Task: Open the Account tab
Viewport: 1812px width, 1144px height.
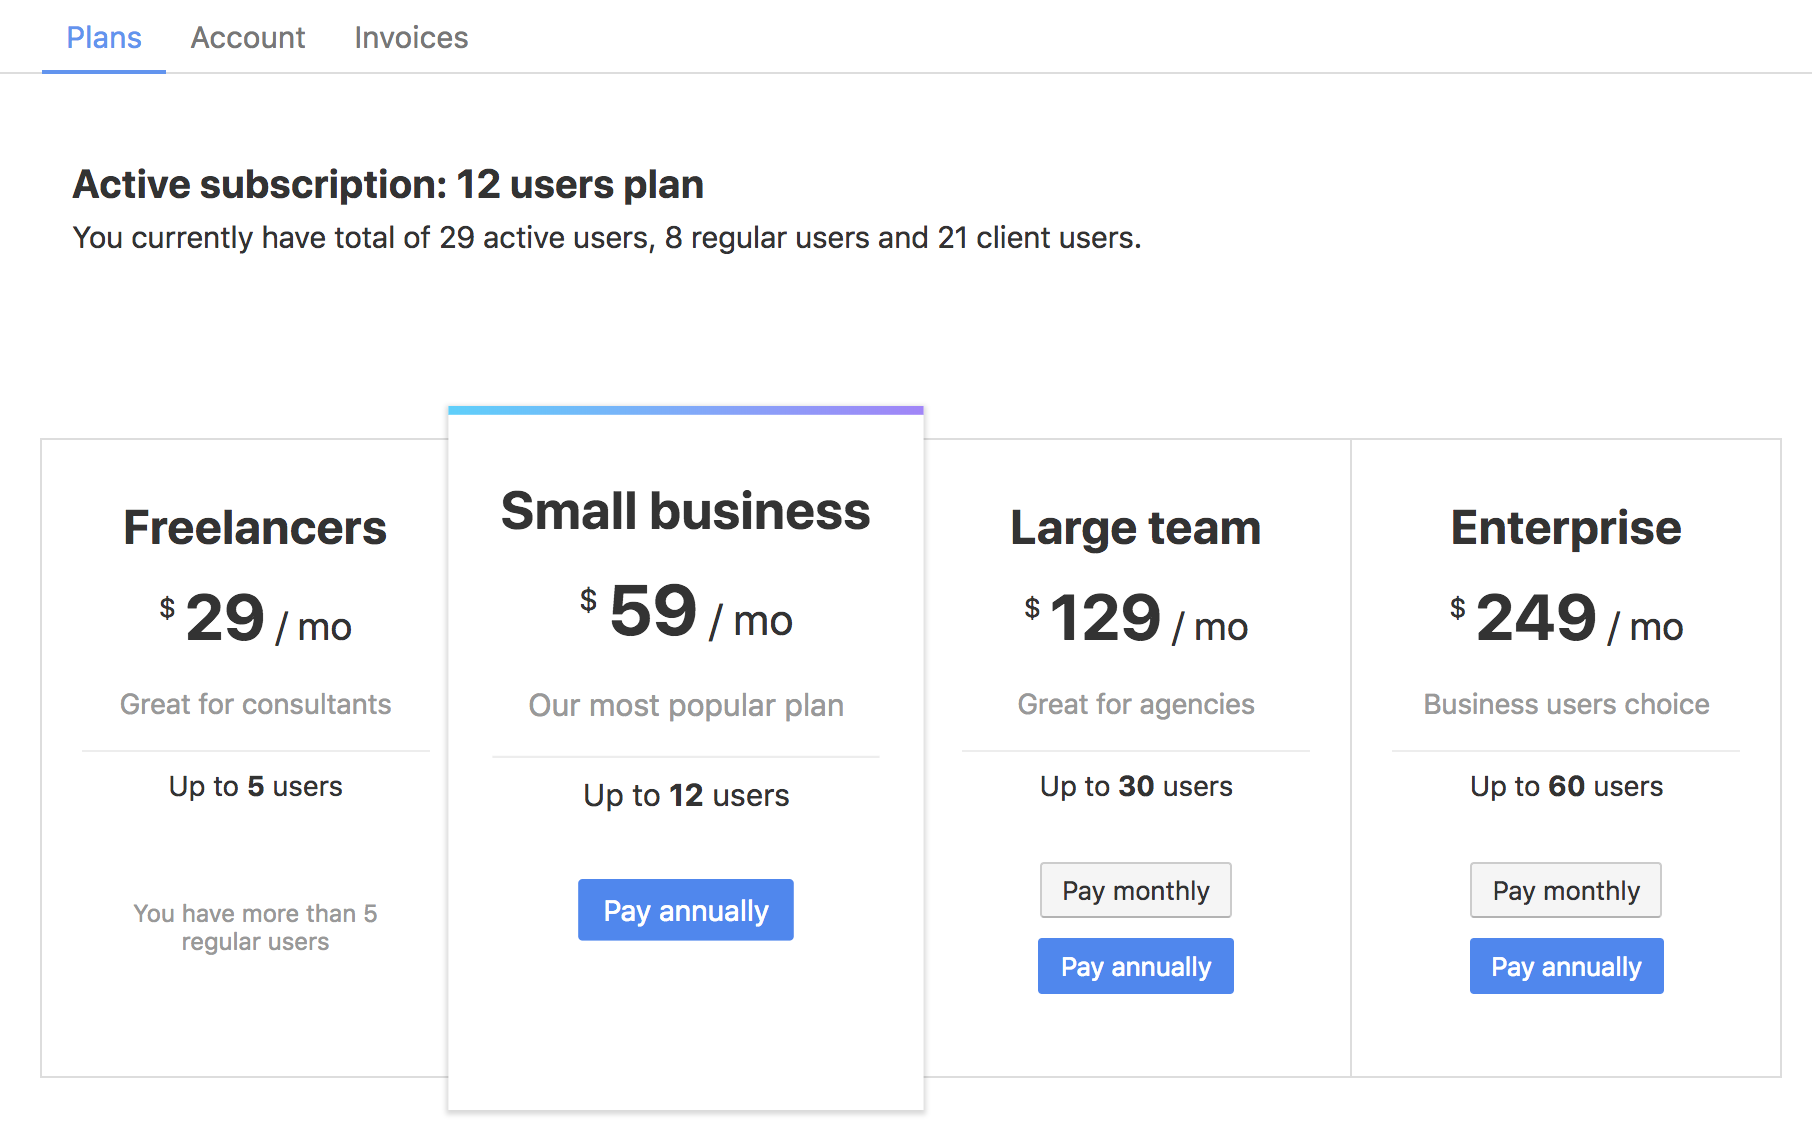Action: pyautogui.click(x=247, y=38)
